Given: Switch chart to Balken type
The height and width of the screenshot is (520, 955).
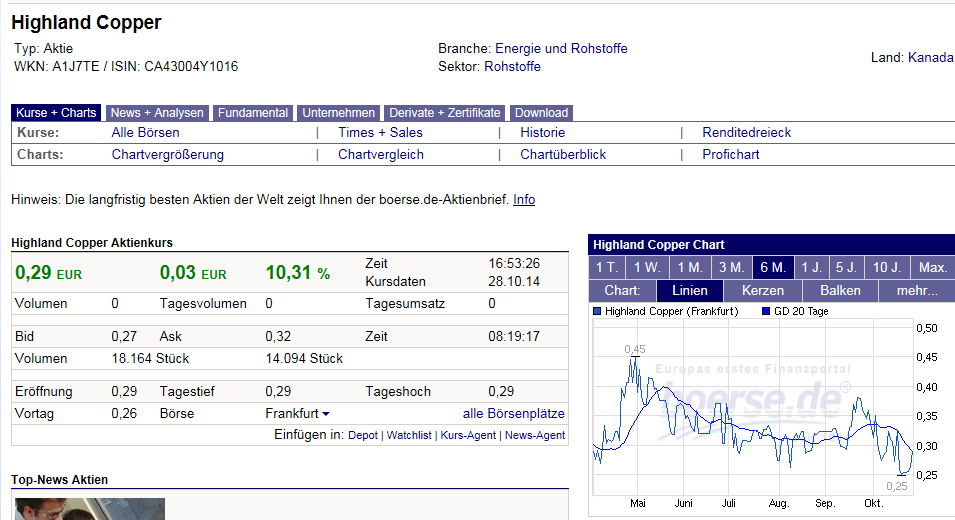Looking at the screenshot, I should point(840,290).
